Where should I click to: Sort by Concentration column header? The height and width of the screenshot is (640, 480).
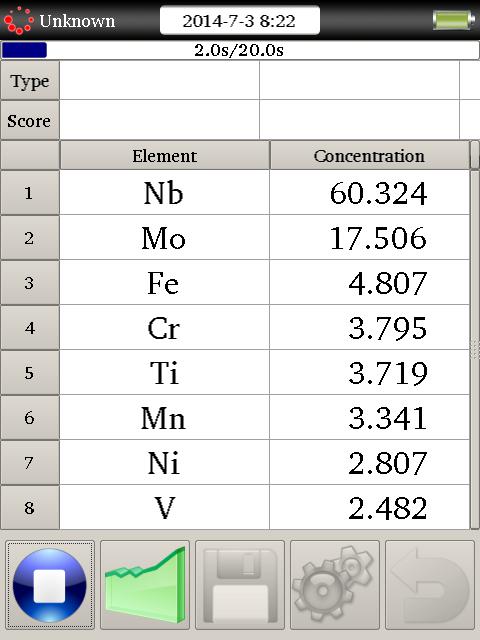point(369,156)
